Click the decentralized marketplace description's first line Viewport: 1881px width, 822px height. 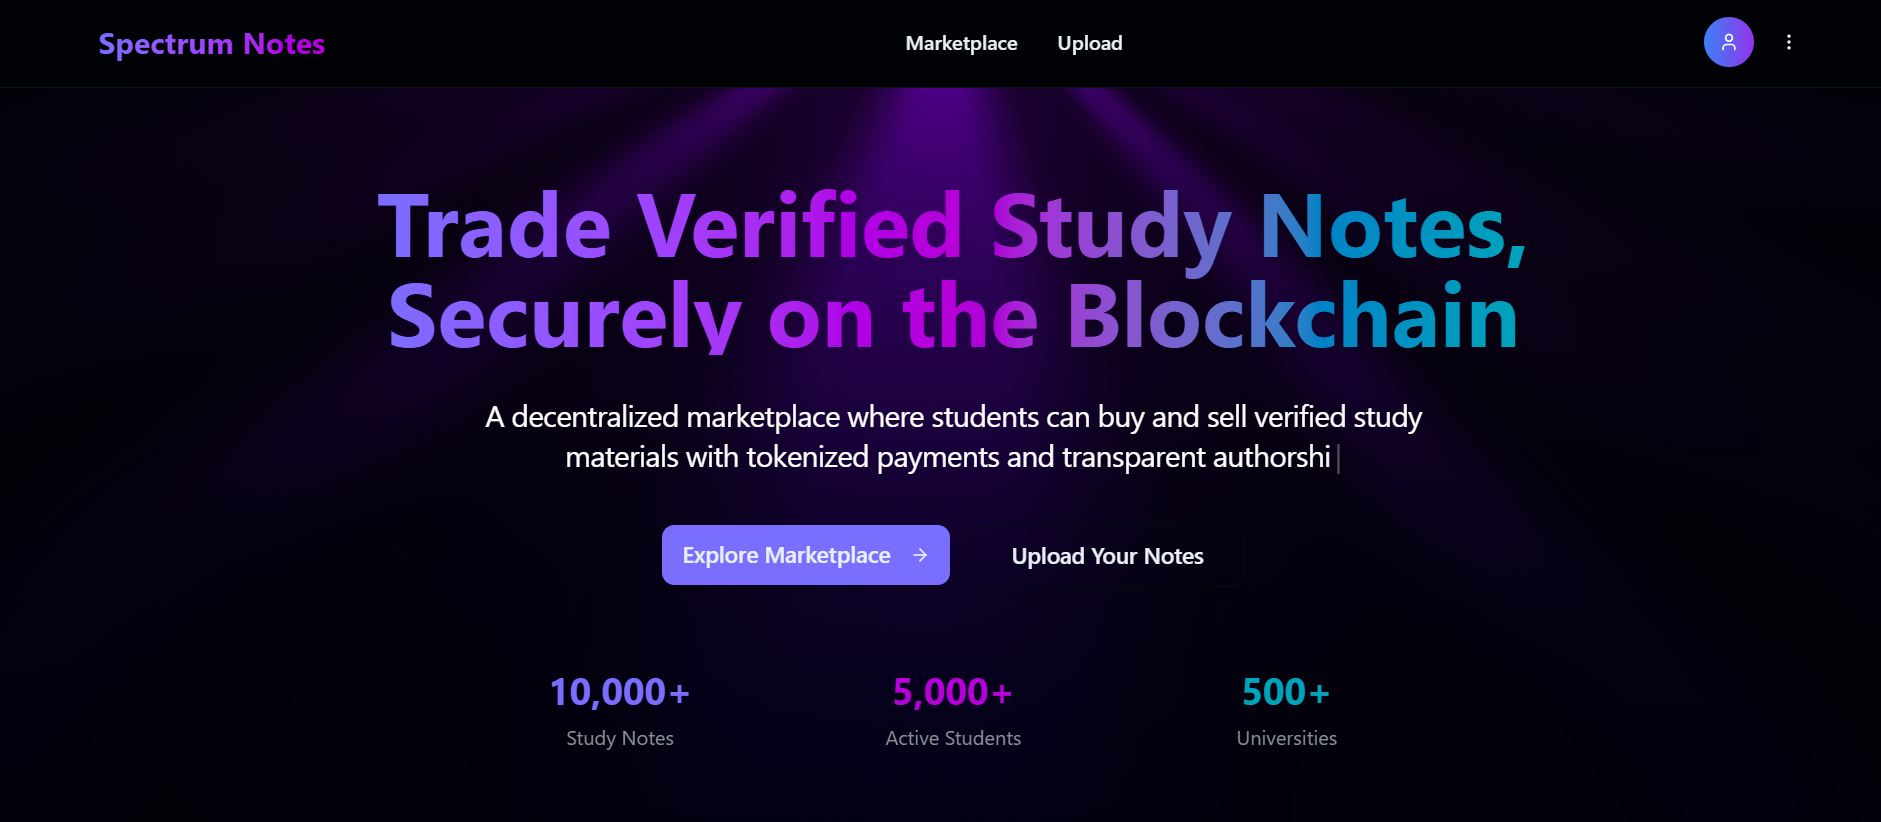click(953, 417)
